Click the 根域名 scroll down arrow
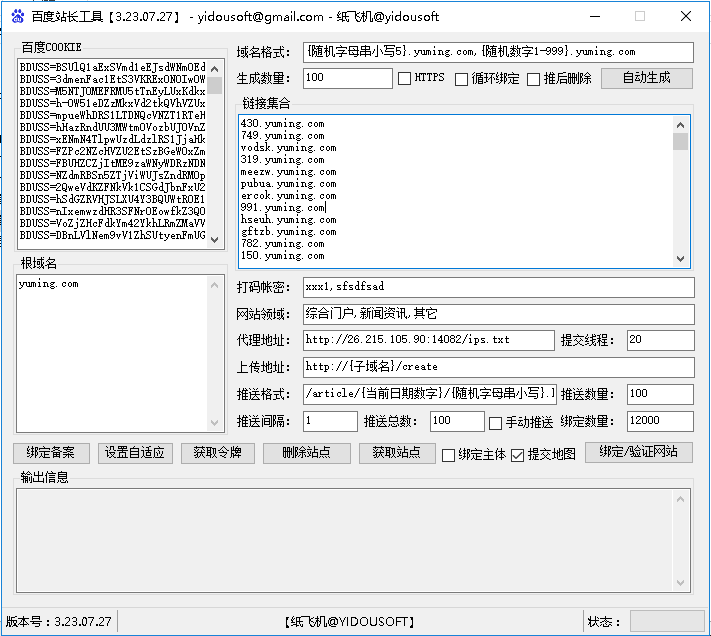711x636 pixels. [x=214, y=423]
